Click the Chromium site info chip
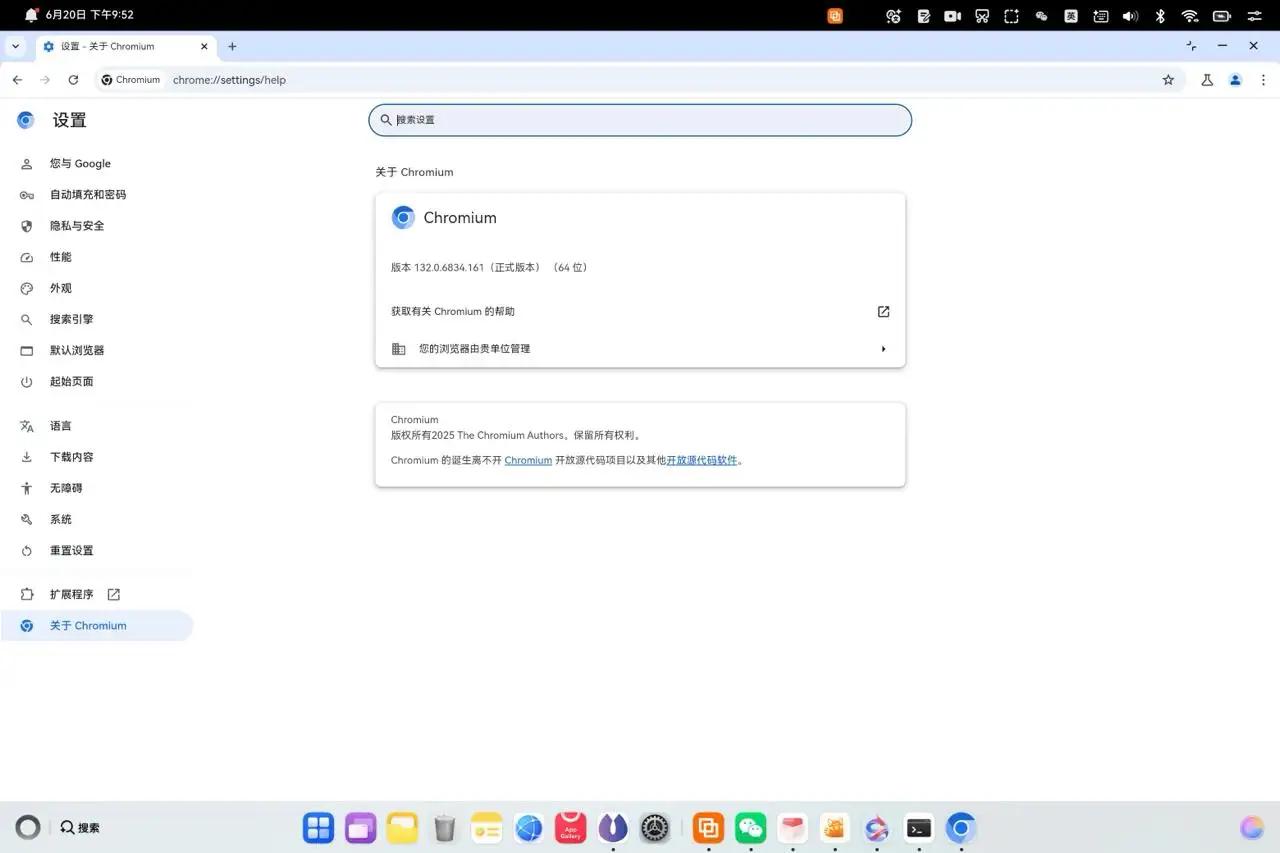The height and width of the screenshot is (853, 1280). (x=131, y=80)
